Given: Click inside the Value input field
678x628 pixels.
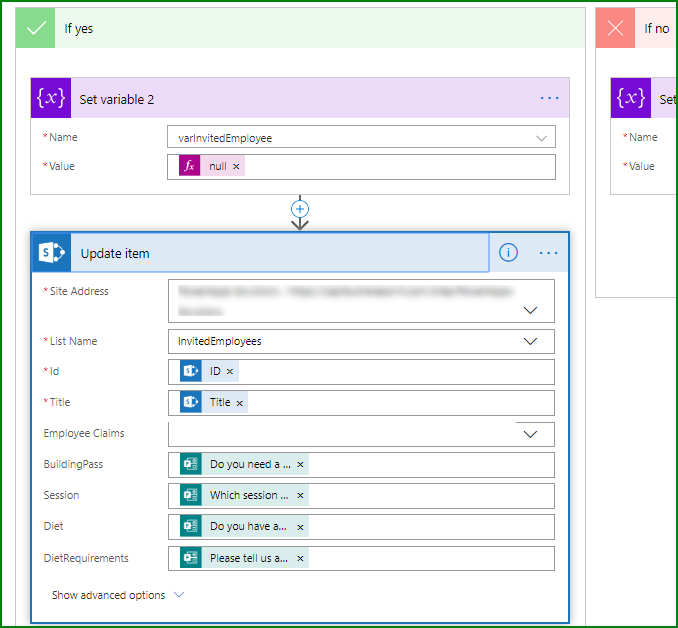Looking at the screenshot, I should [361, 167].
